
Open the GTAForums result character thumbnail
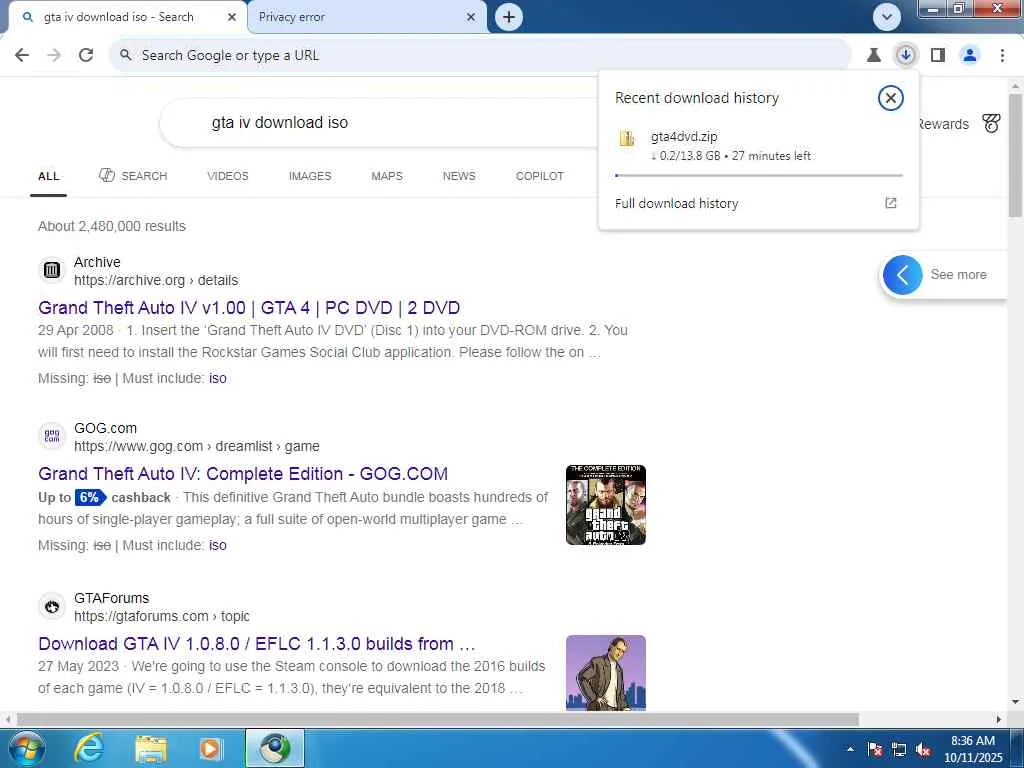pos(605,673)
